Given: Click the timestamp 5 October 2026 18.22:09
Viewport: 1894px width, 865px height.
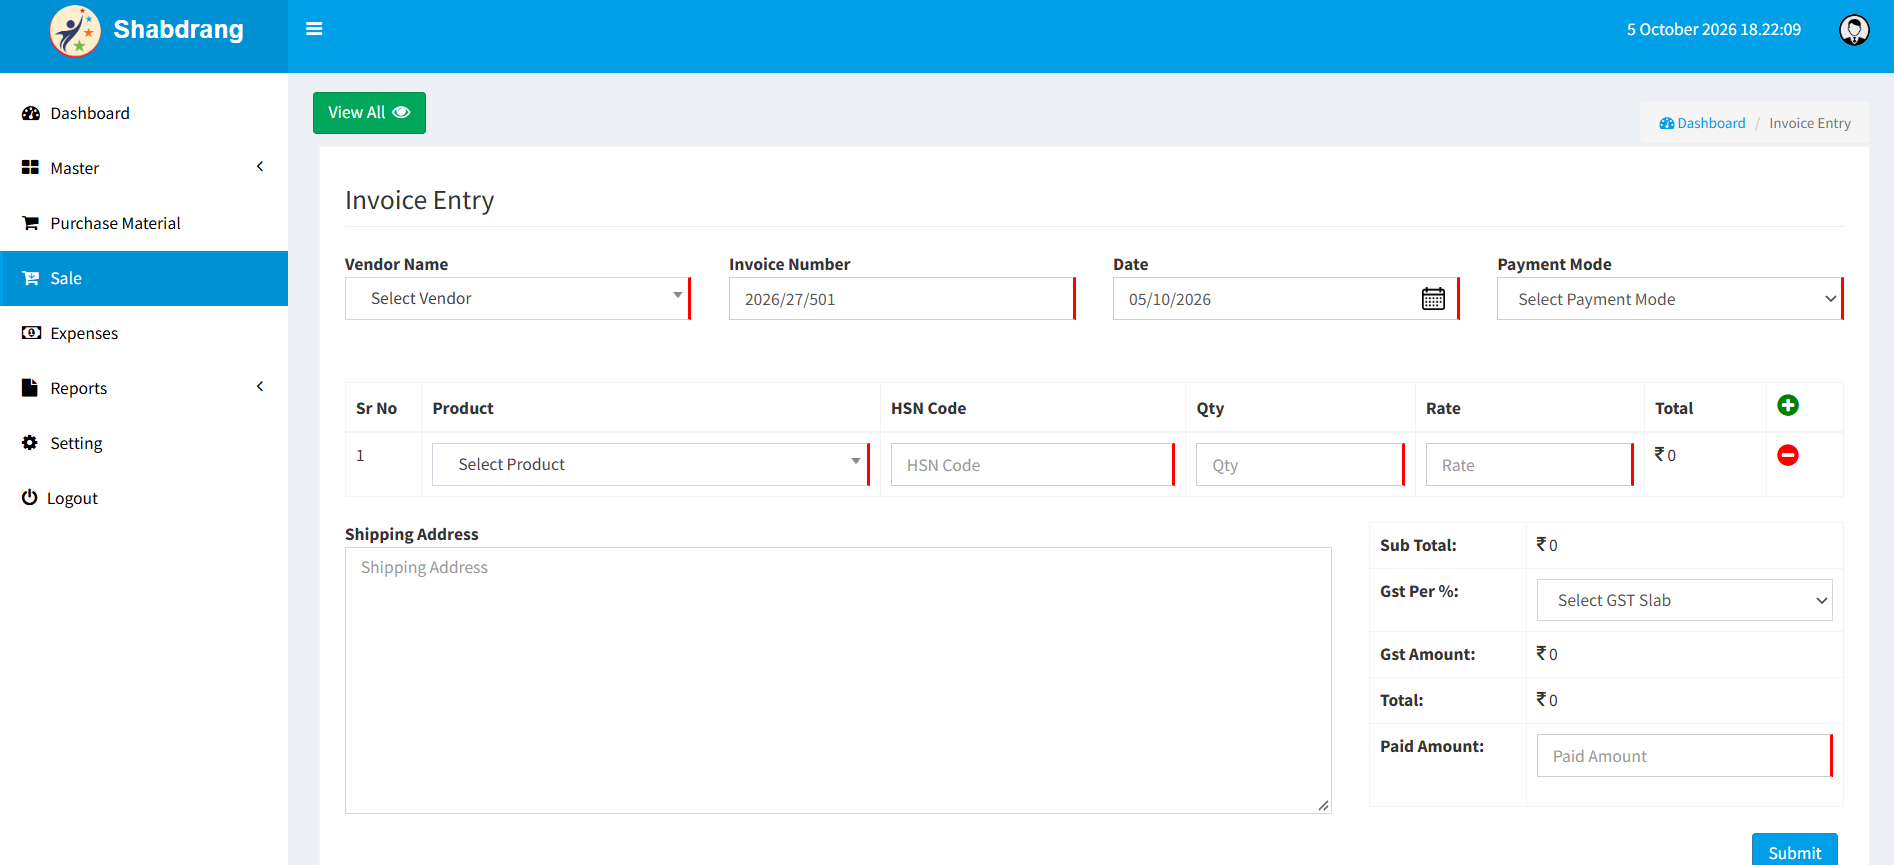Looking at the screenshot, I should (1714, 30).
